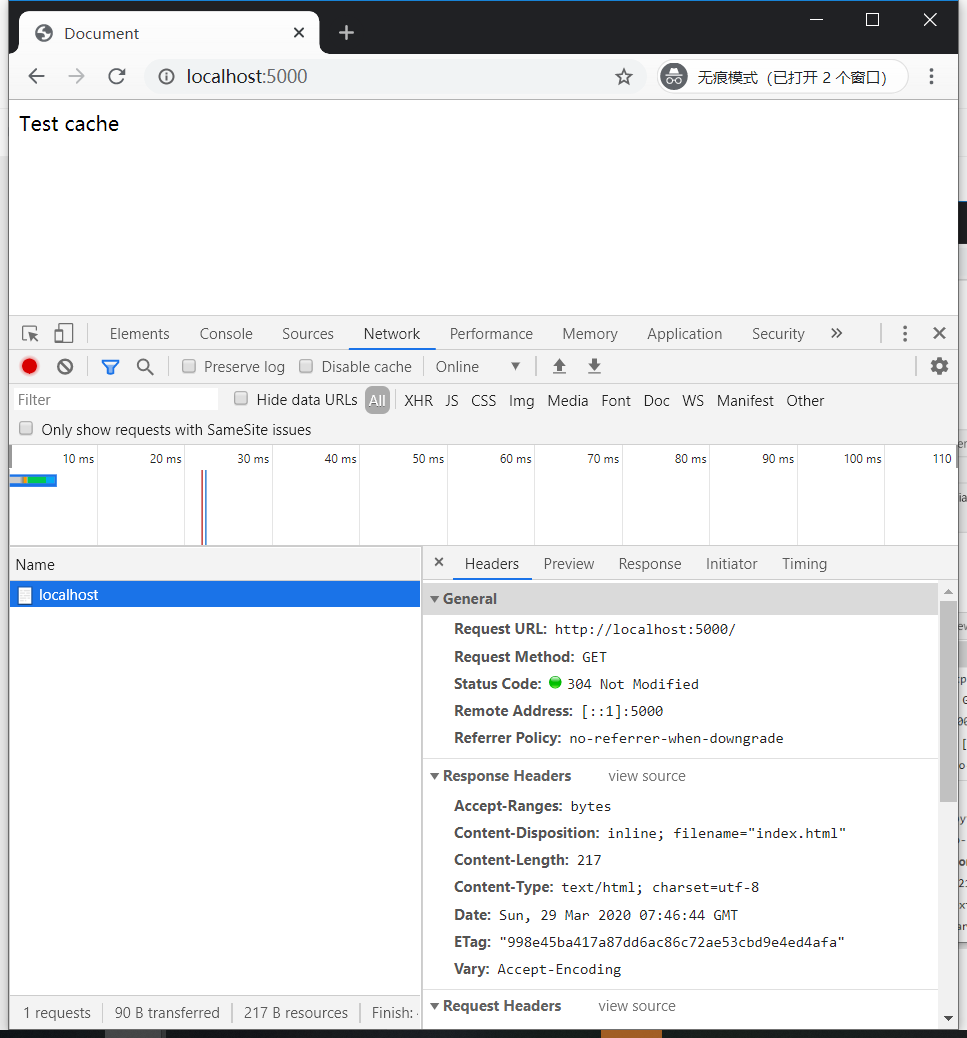Viewport: 967px width, 1038px height.
Task: Check Hide data URLs
Action: click(241, 399)
